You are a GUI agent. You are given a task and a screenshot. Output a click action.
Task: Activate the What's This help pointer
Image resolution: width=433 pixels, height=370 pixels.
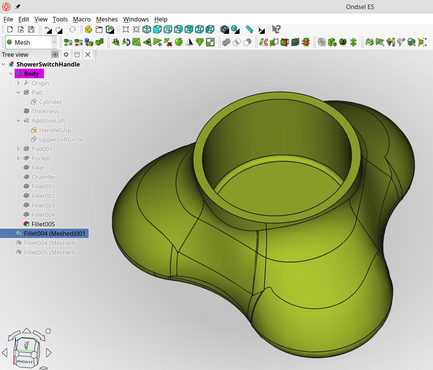[276, 30]
